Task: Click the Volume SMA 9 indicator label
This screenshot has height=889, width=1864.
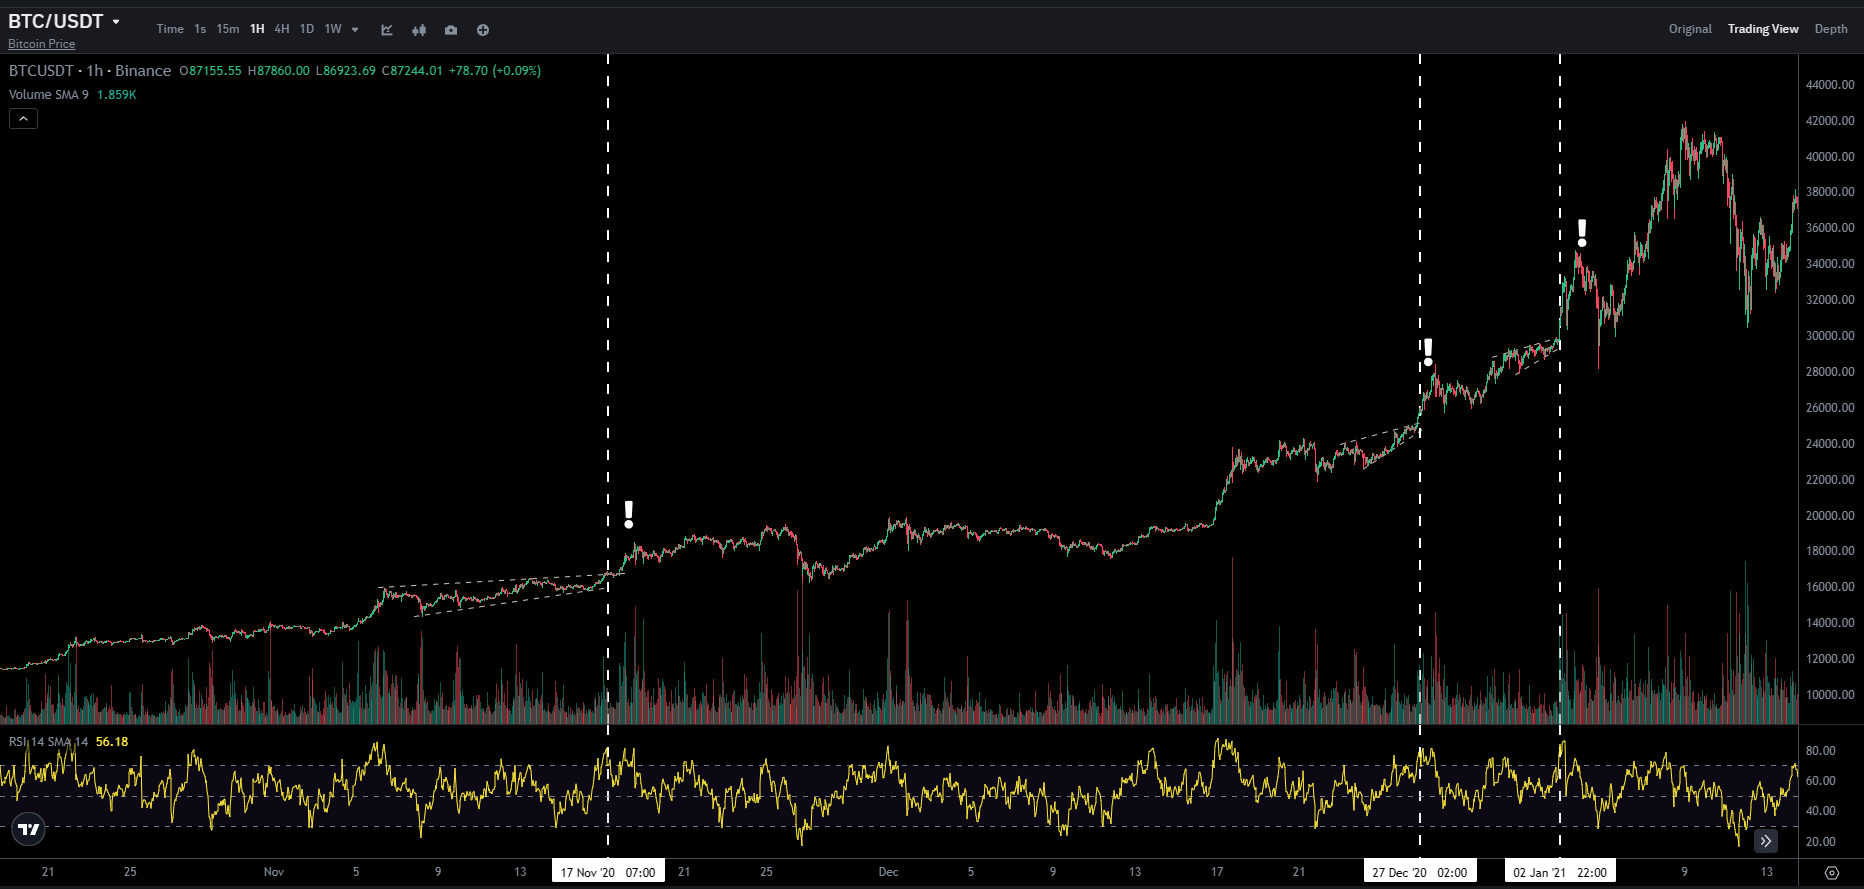Action: click(49, 95)
